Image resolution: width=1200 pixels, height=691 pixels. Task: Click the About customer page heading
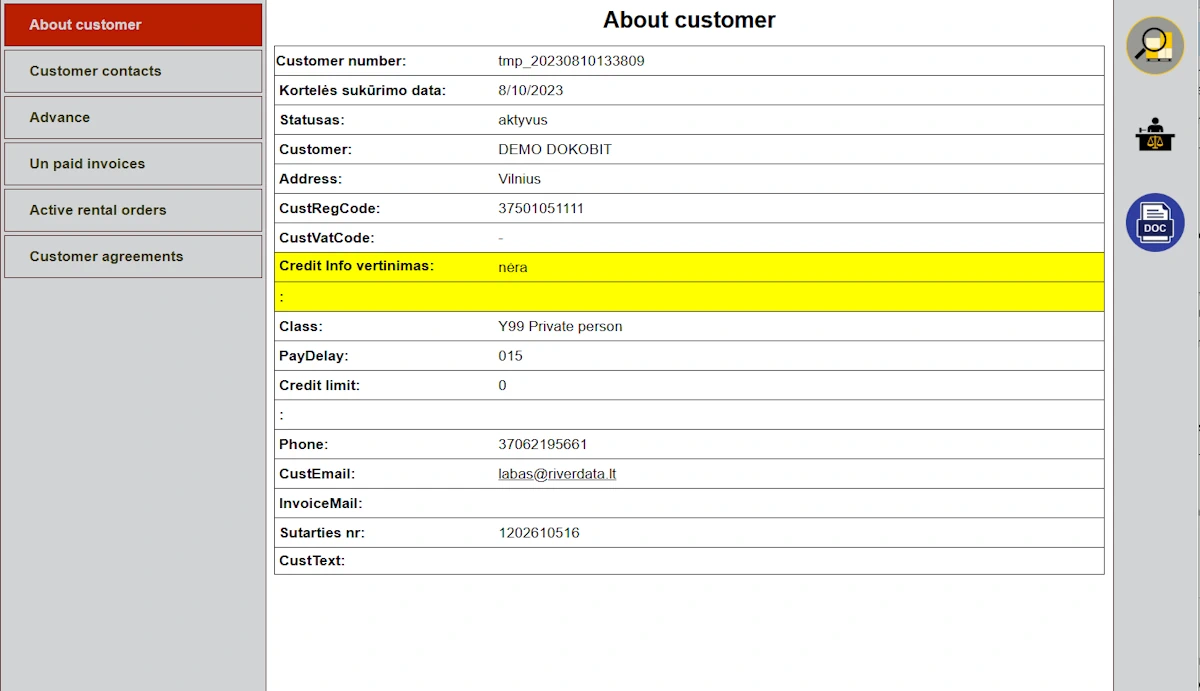click(689, 20)
